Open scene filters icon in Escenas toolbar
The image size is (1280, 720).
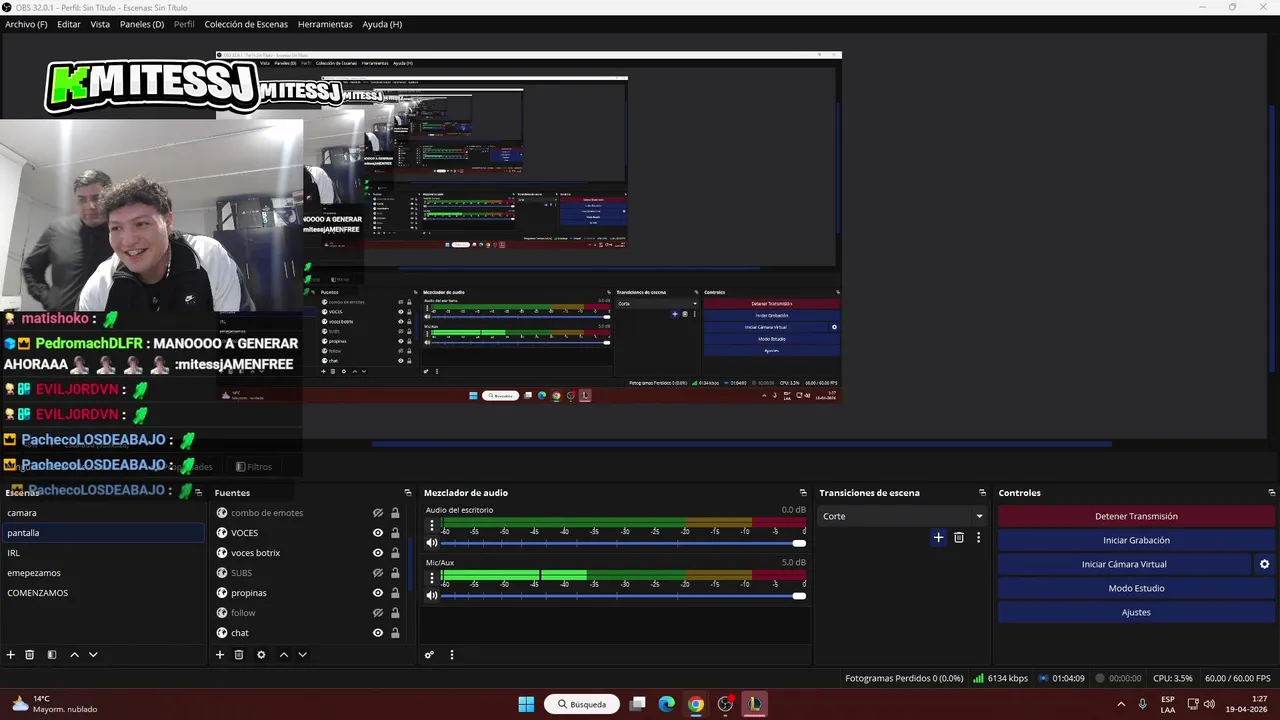52,655
